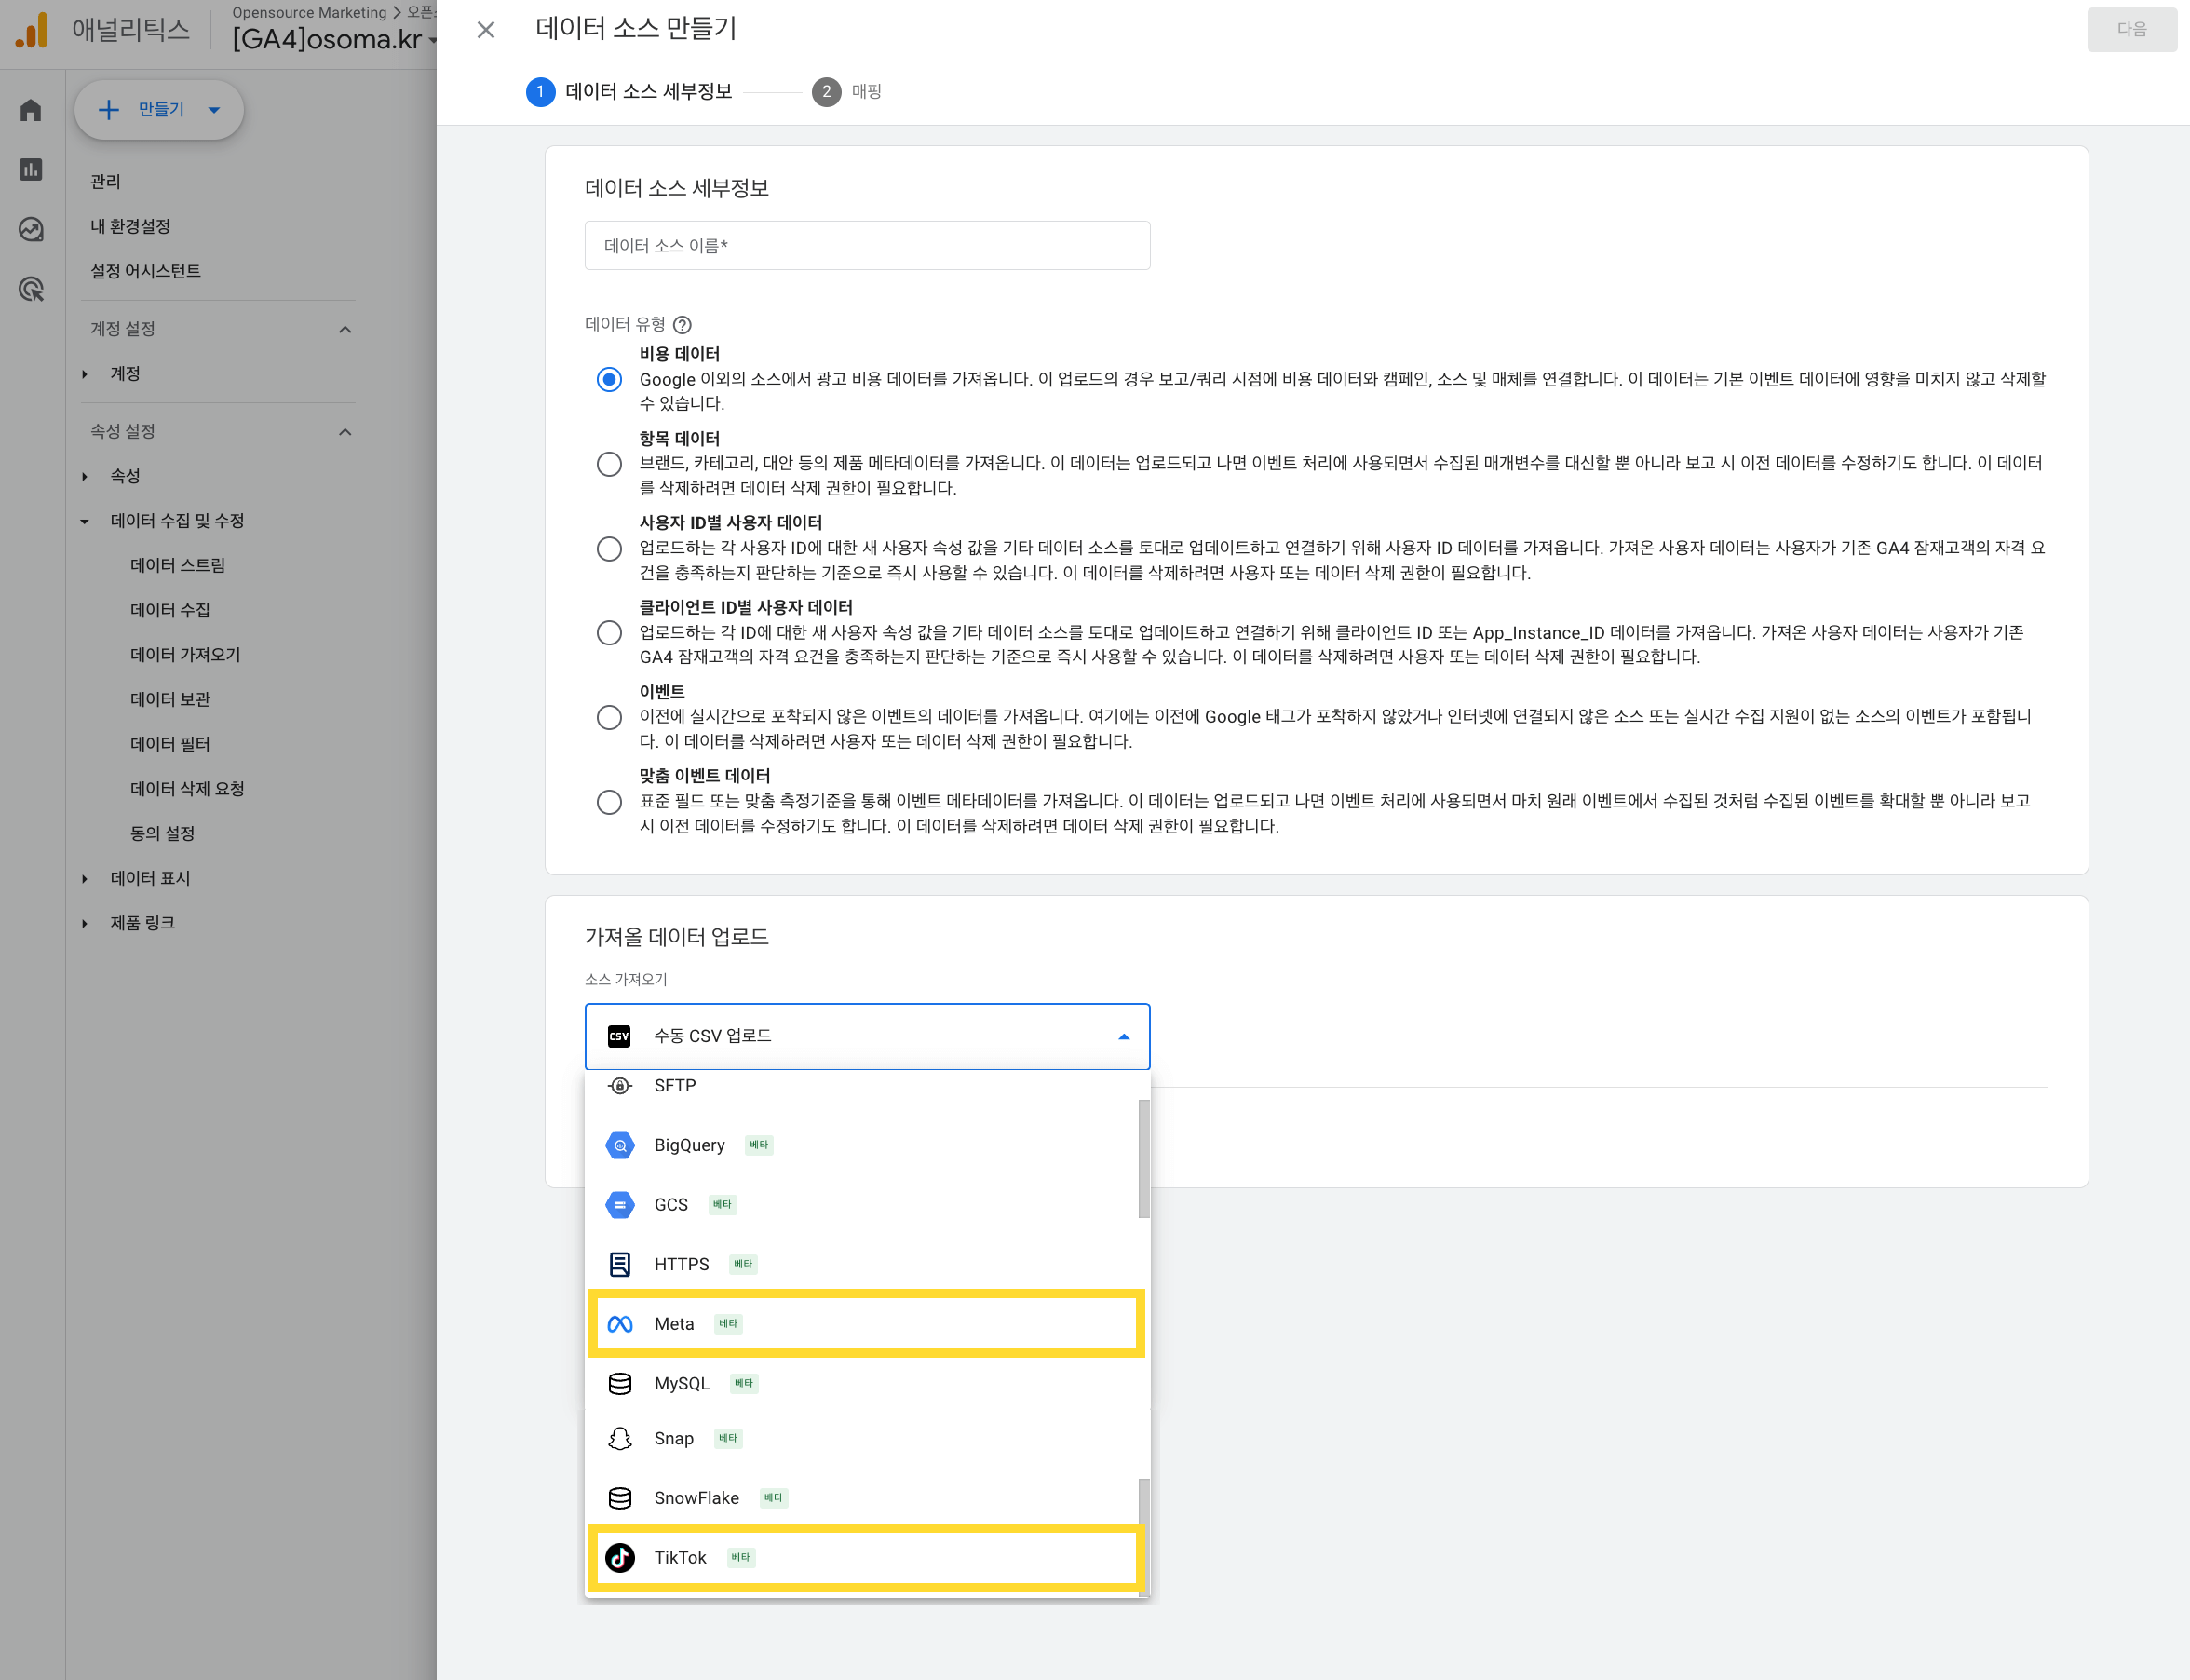Image resolution: width=2190 pixels, height=1680 pixels.
Task: Select the 항목 데이터 radio button
Action: [x=609, y=464]
